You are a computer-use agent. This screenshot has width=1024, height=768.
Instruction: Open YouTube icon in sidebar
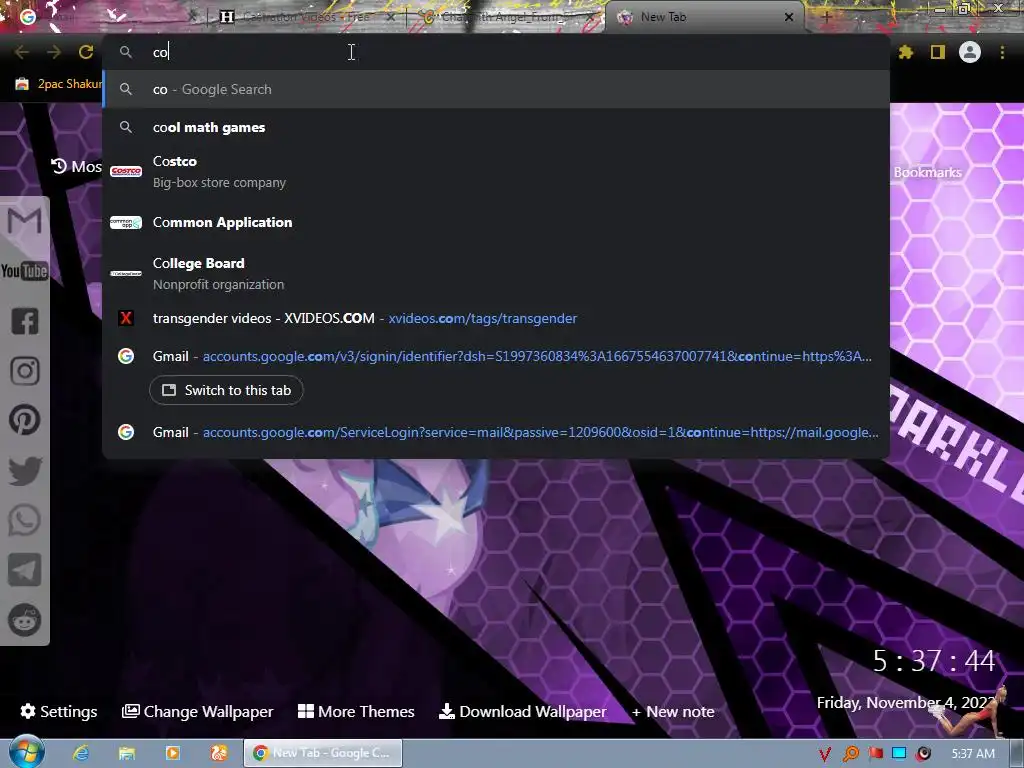(x=24, y=271)
